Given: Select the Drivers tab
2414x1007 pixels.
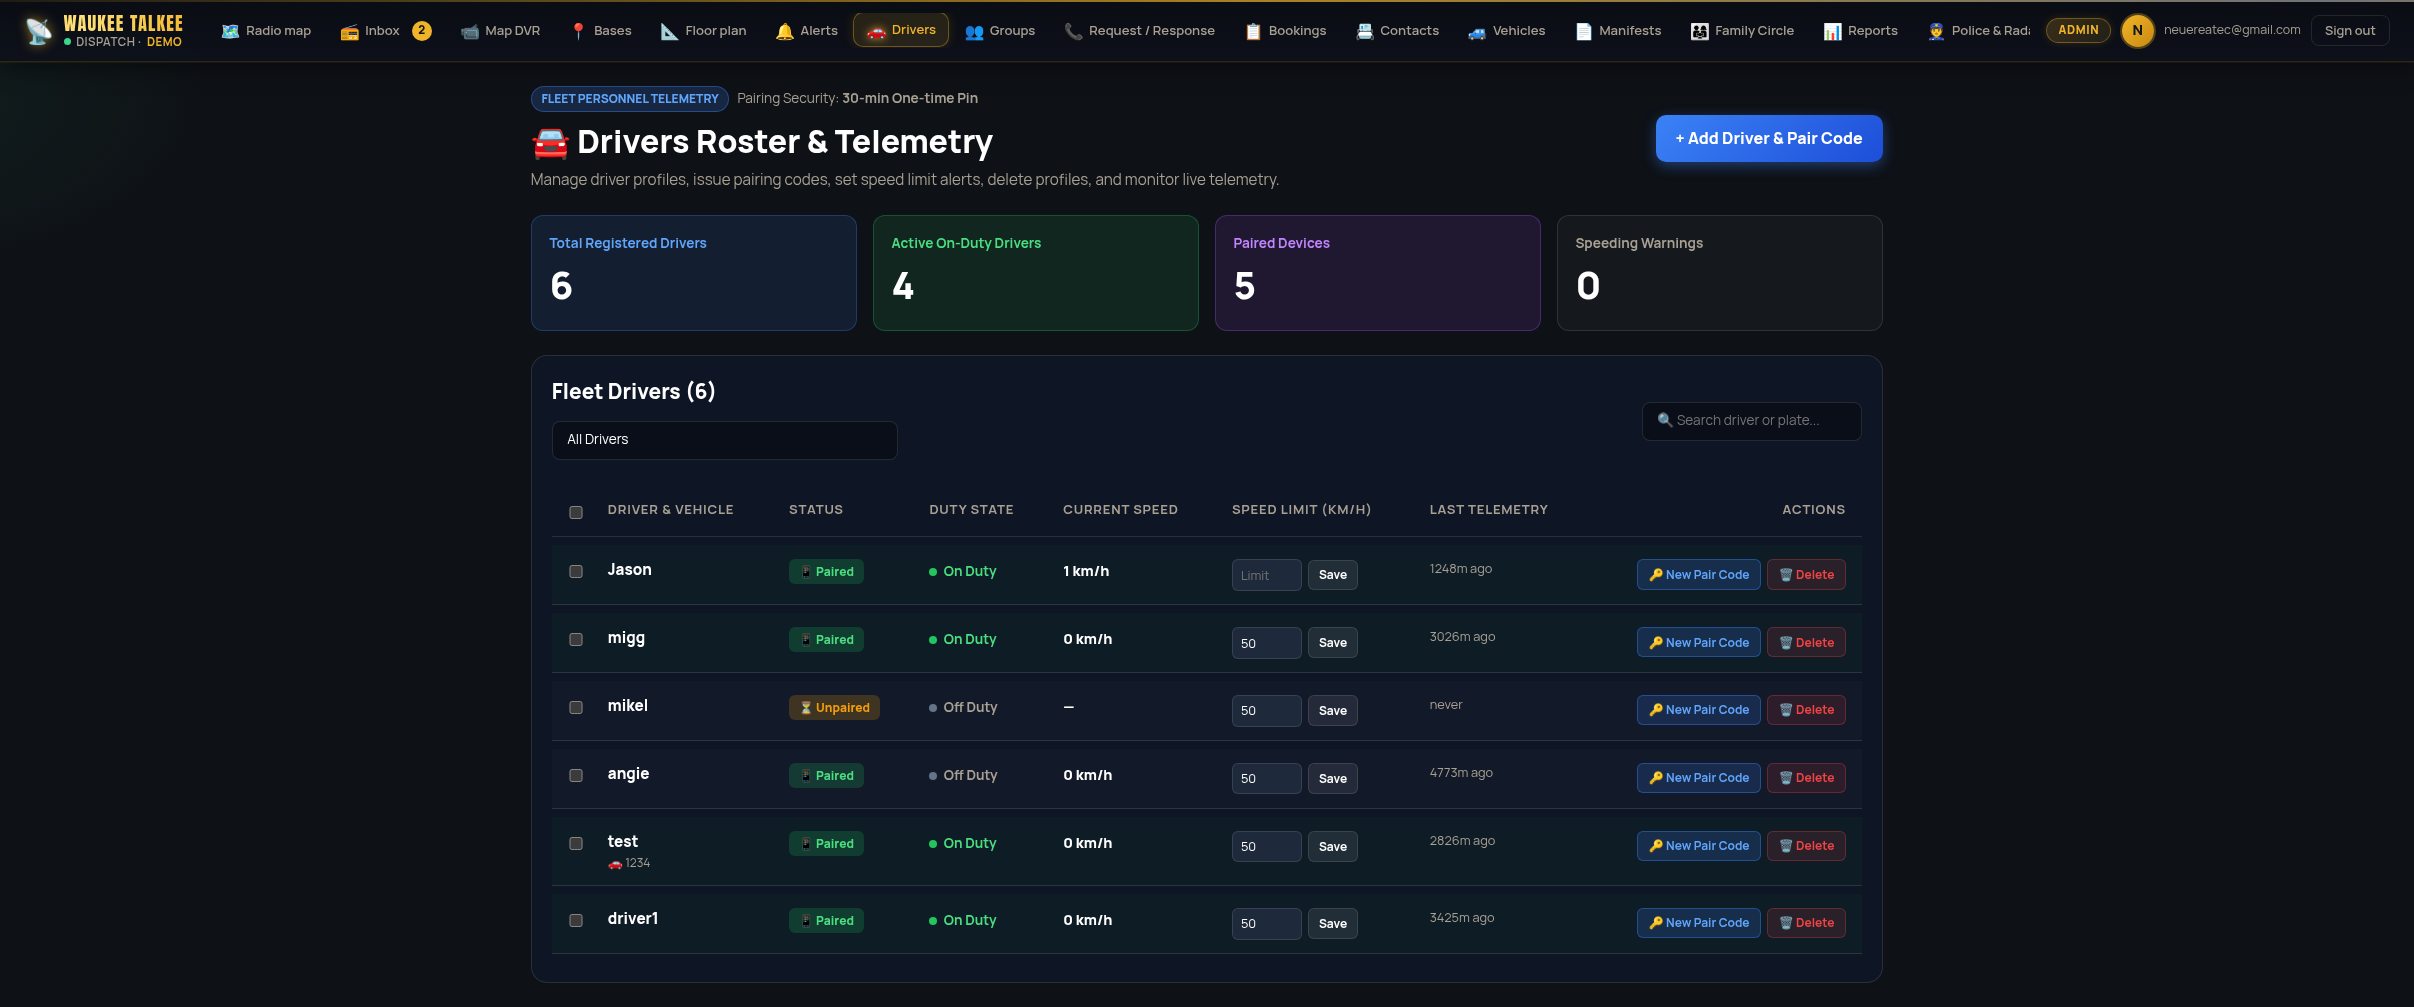Looking at the screenshot, I should tap(900, 30).
